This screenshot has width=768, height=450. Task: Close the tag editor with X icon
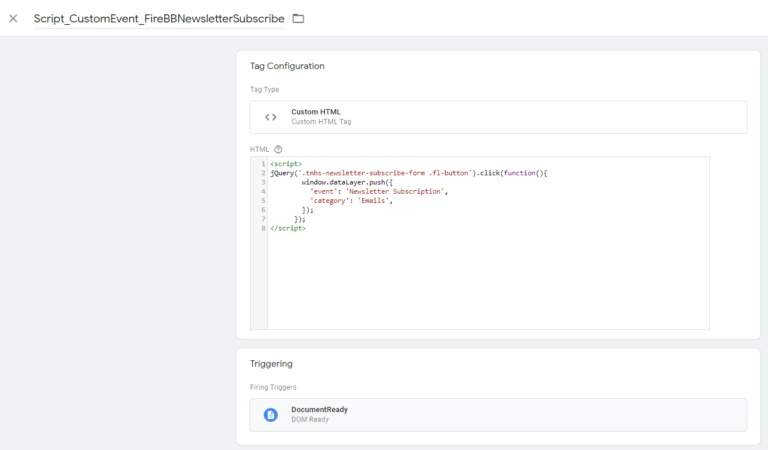tap(13, 19)
